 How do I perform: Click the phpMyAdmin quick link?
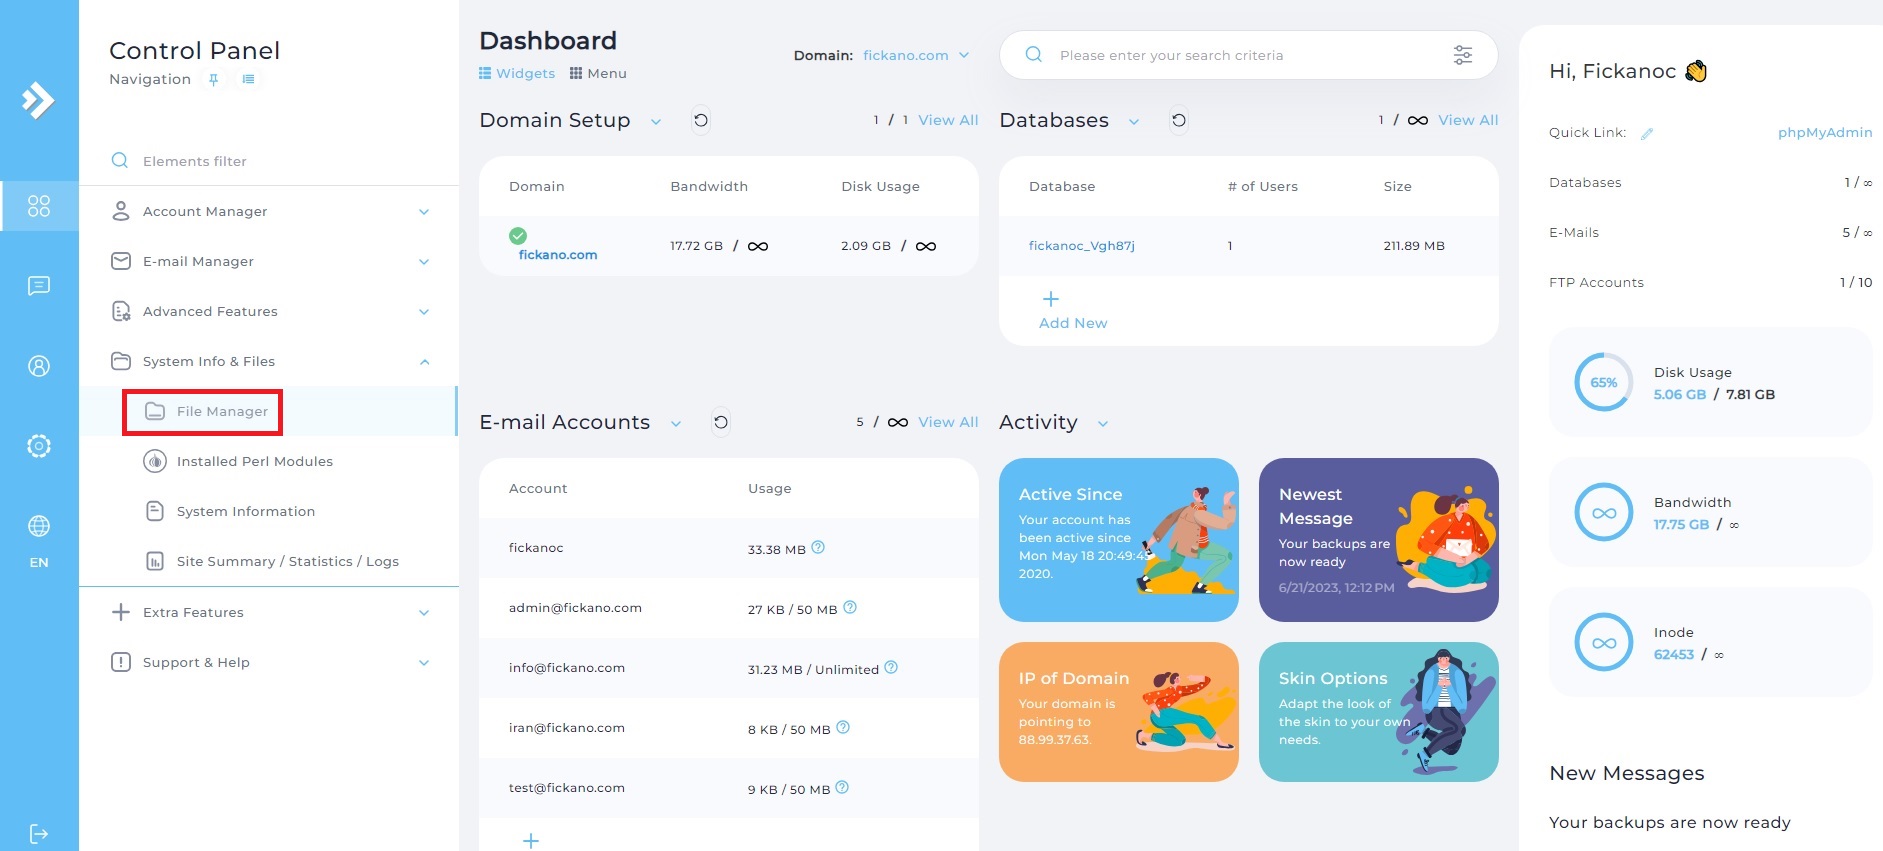tap(1824, 132)
